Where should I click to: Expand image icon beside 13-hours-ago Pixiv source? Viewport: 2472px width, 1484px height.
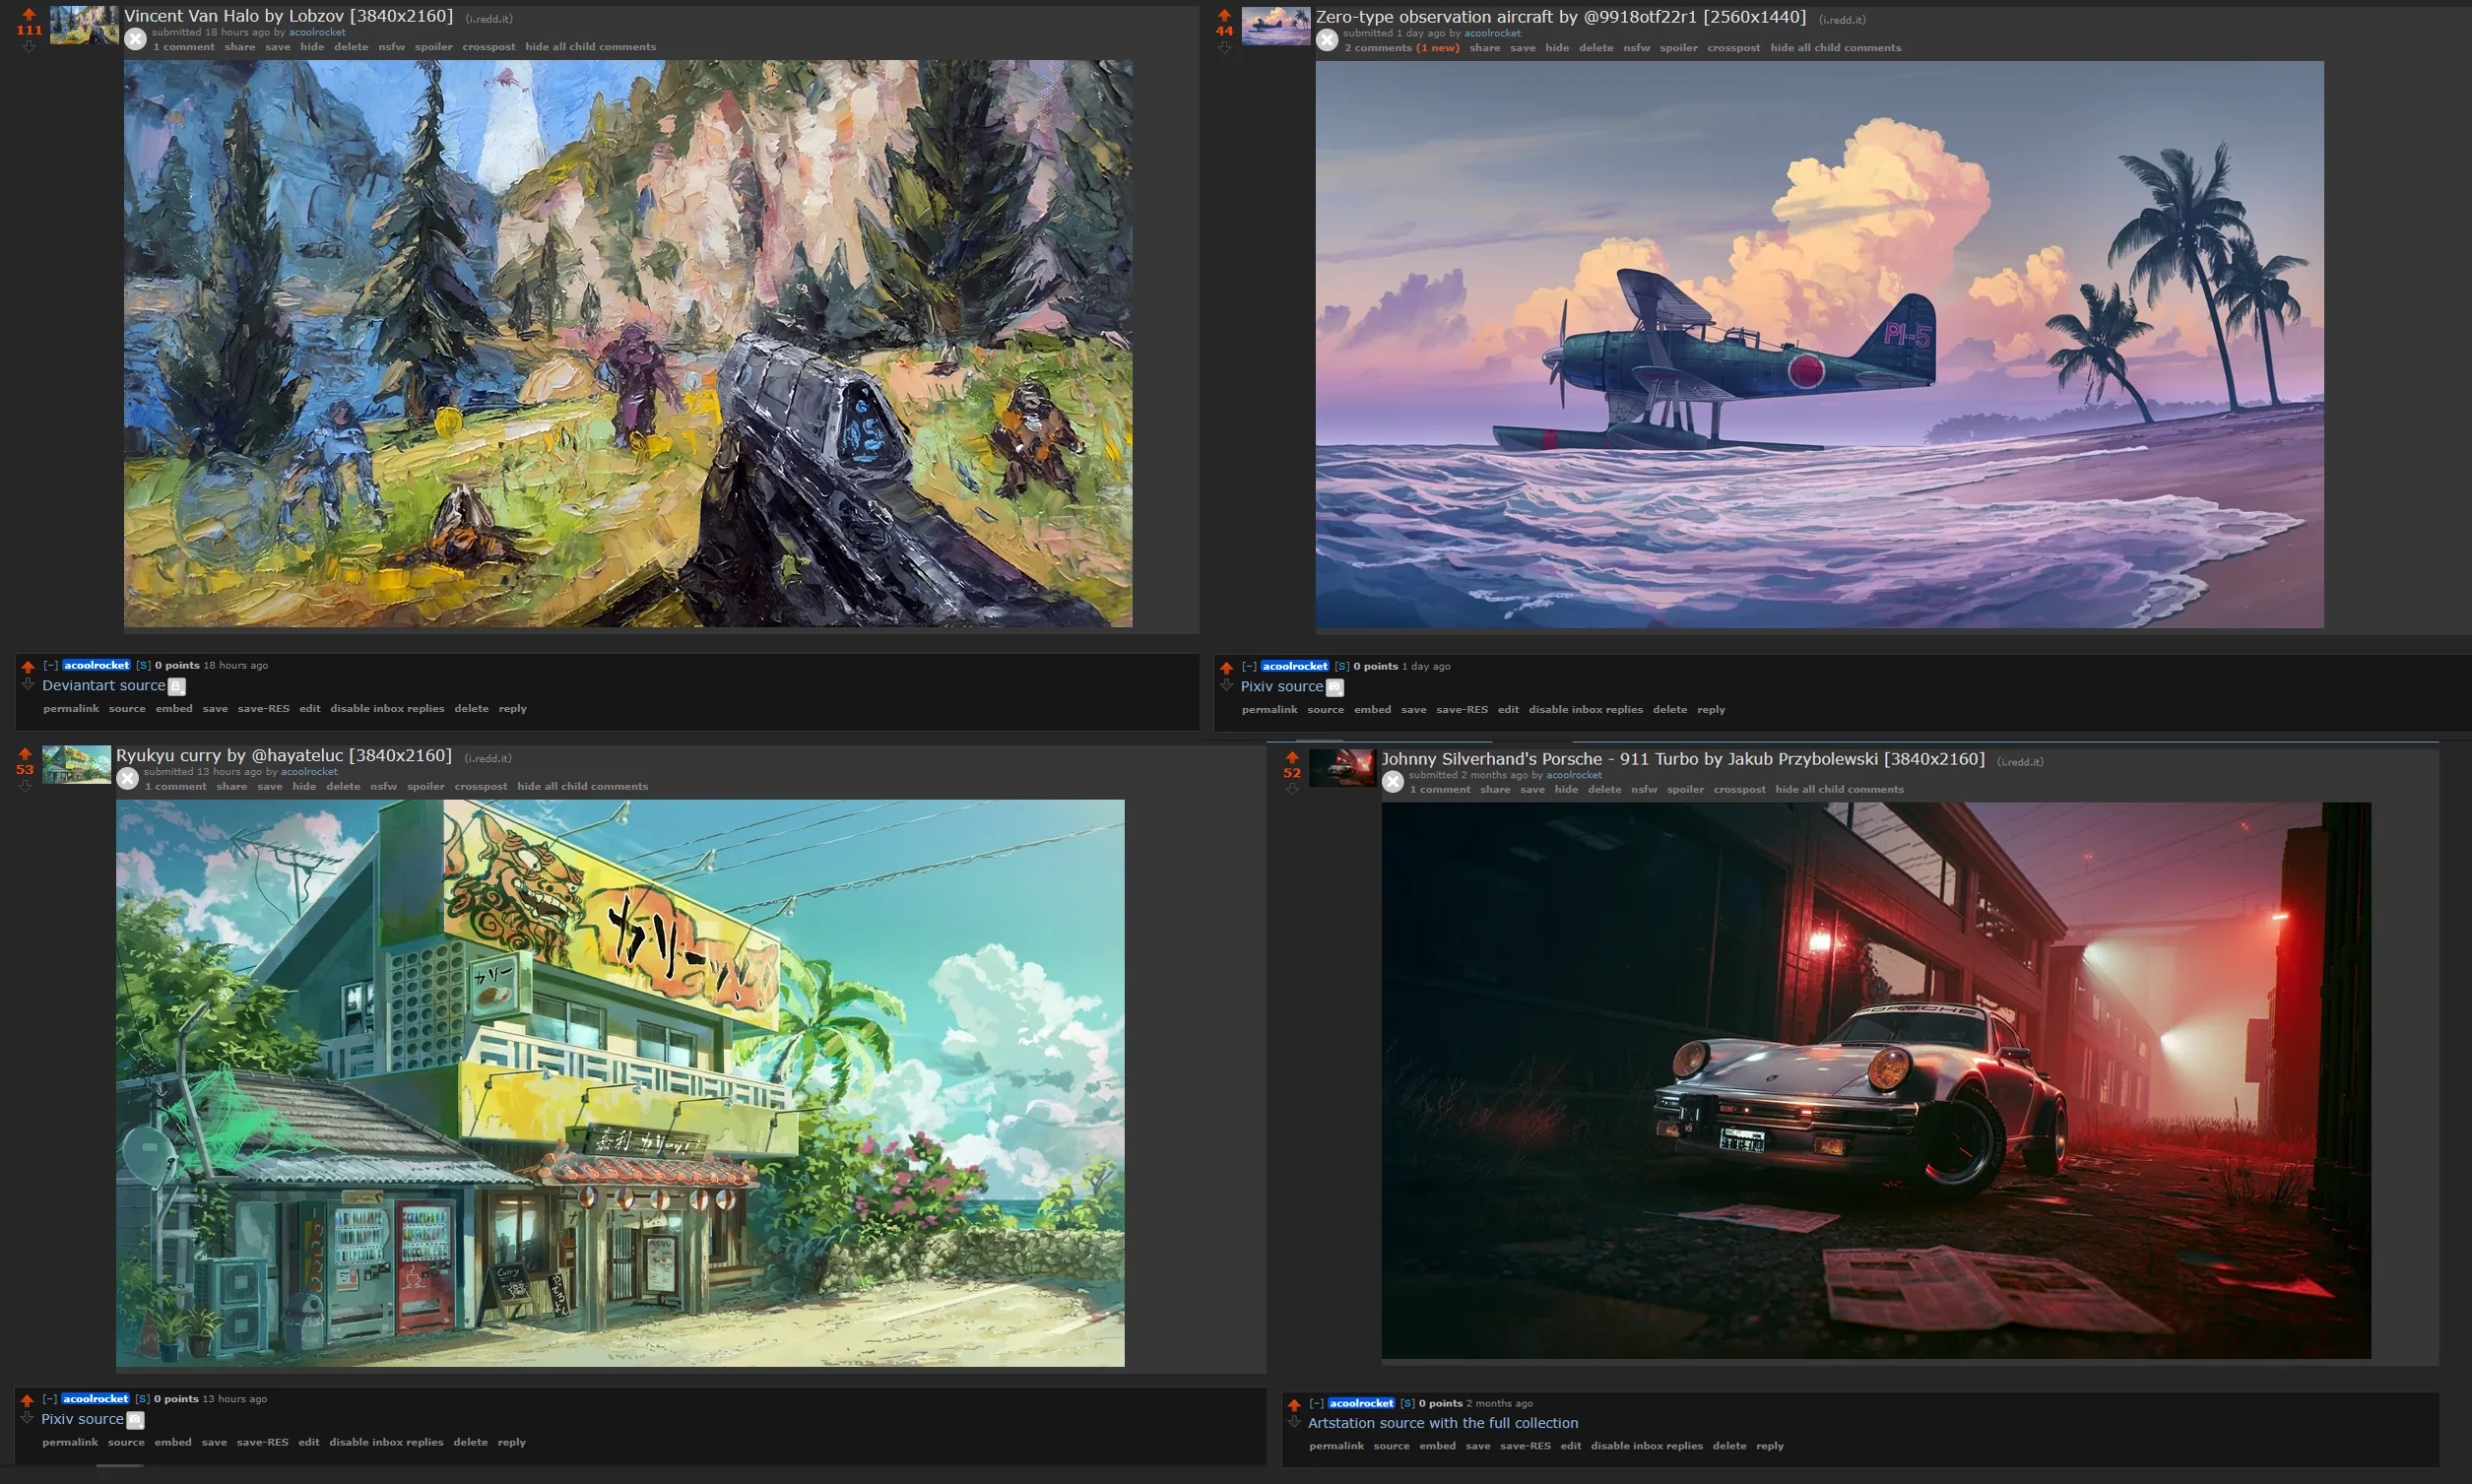coord(136,1420)
